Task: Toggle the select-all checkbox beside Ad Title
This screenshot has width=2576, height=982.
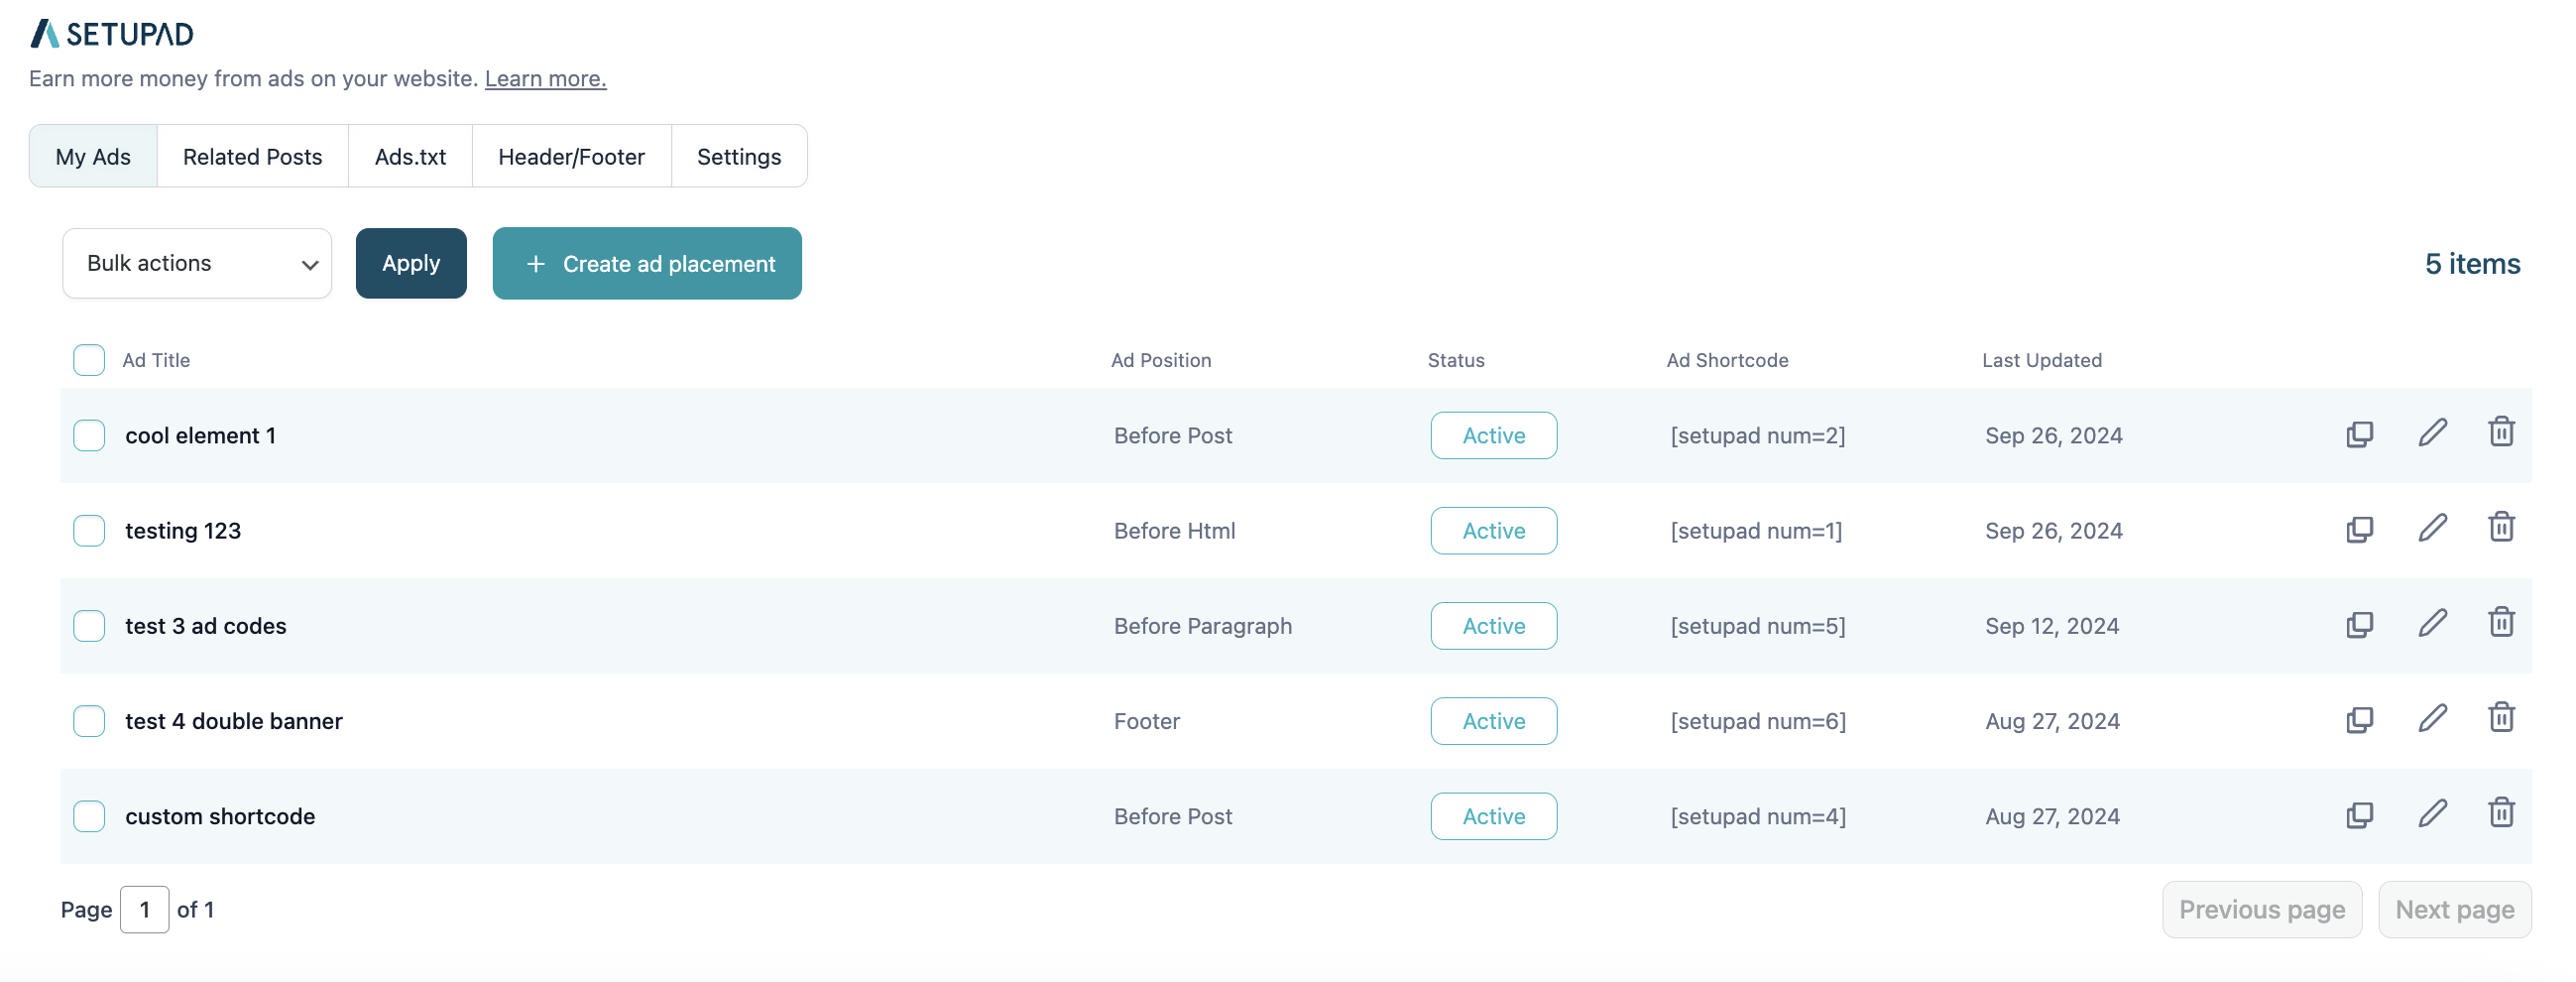Action: tap(89, 360)
